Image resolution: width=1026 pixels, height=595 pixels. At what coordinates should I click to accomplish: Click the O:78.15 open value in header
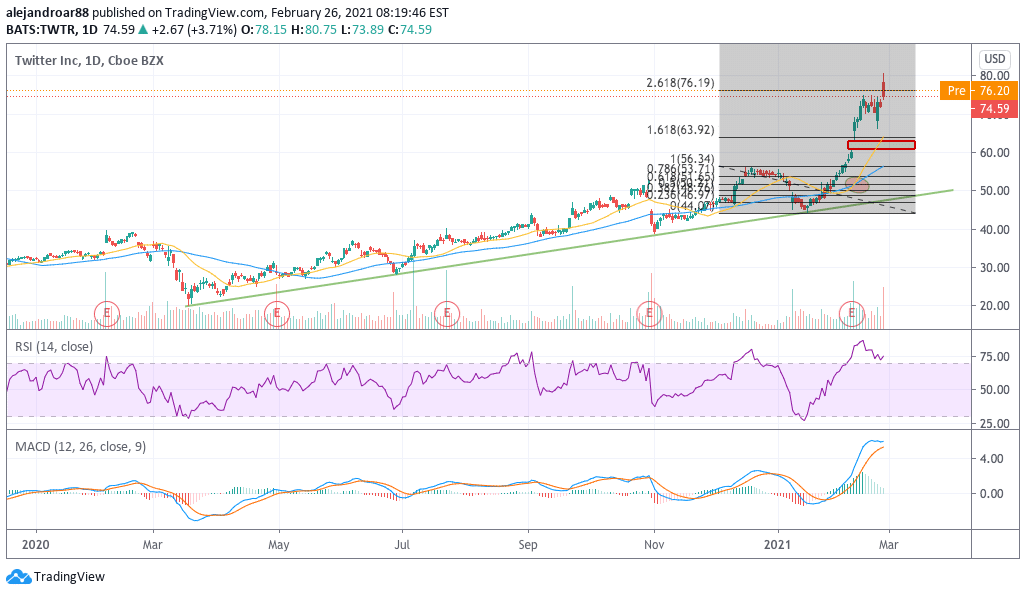point(264,29)
